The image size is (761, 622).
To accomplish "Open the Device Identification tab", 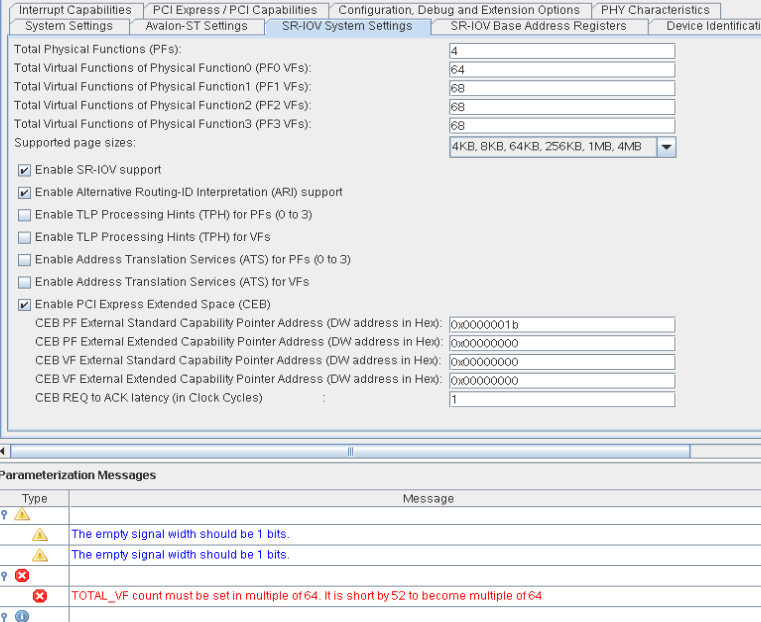I will [x=705, y=26].
